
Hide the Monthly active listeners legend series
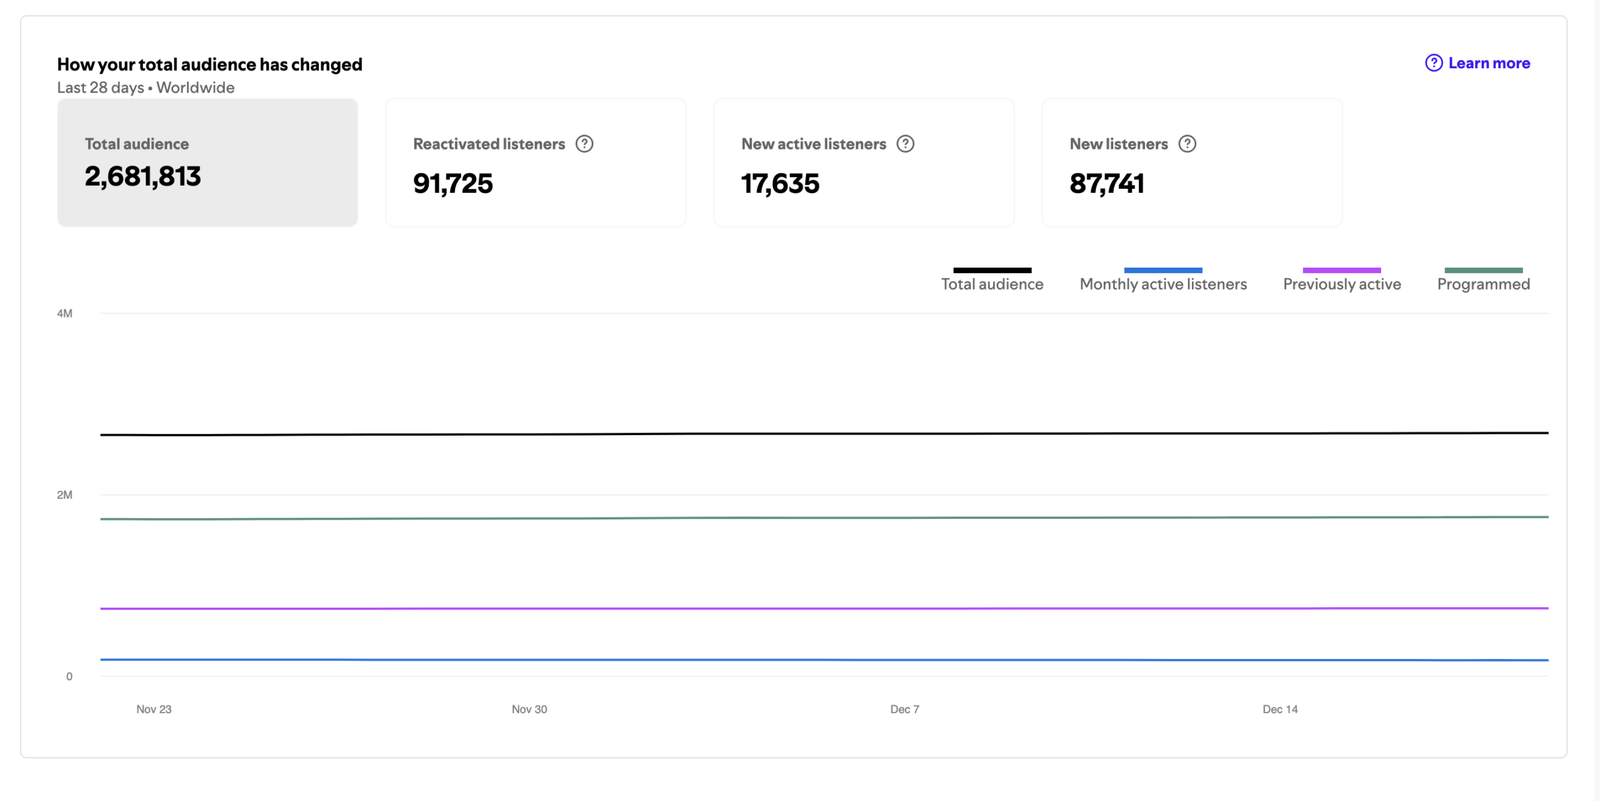[1163, 284]
